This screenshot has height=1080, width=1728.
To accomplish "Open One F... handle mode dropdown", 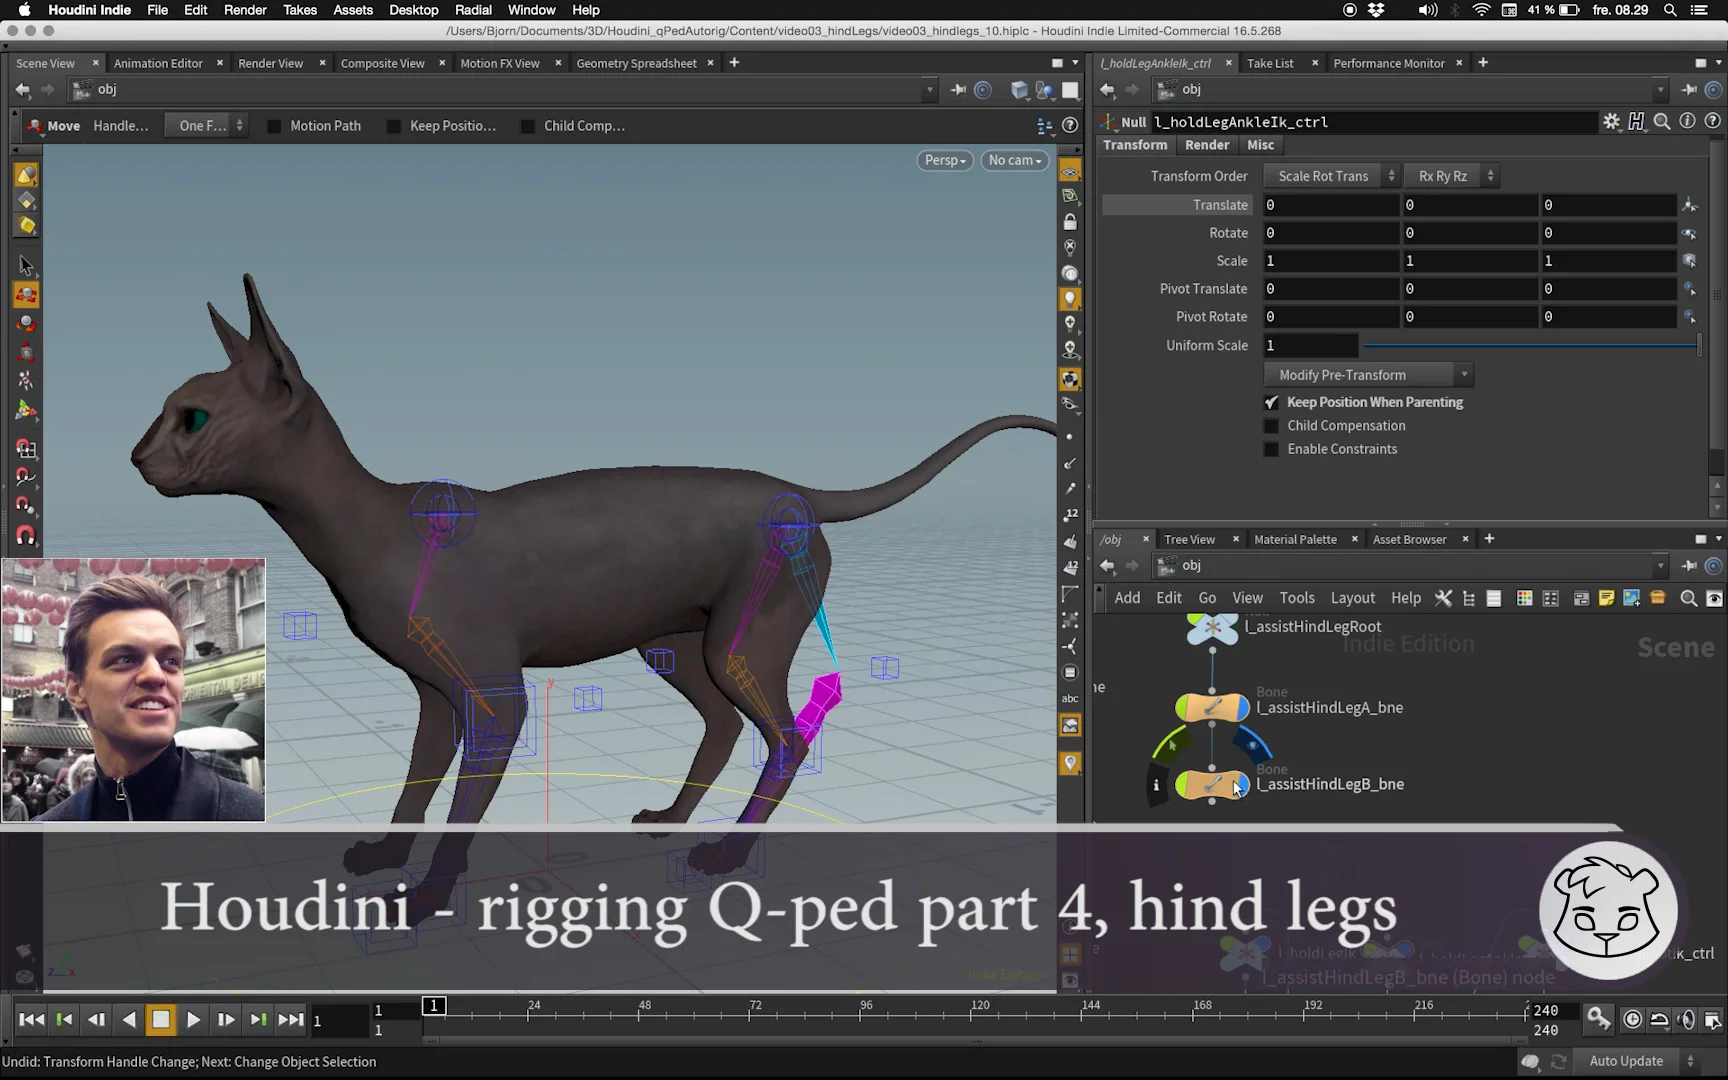I will 207,126.
